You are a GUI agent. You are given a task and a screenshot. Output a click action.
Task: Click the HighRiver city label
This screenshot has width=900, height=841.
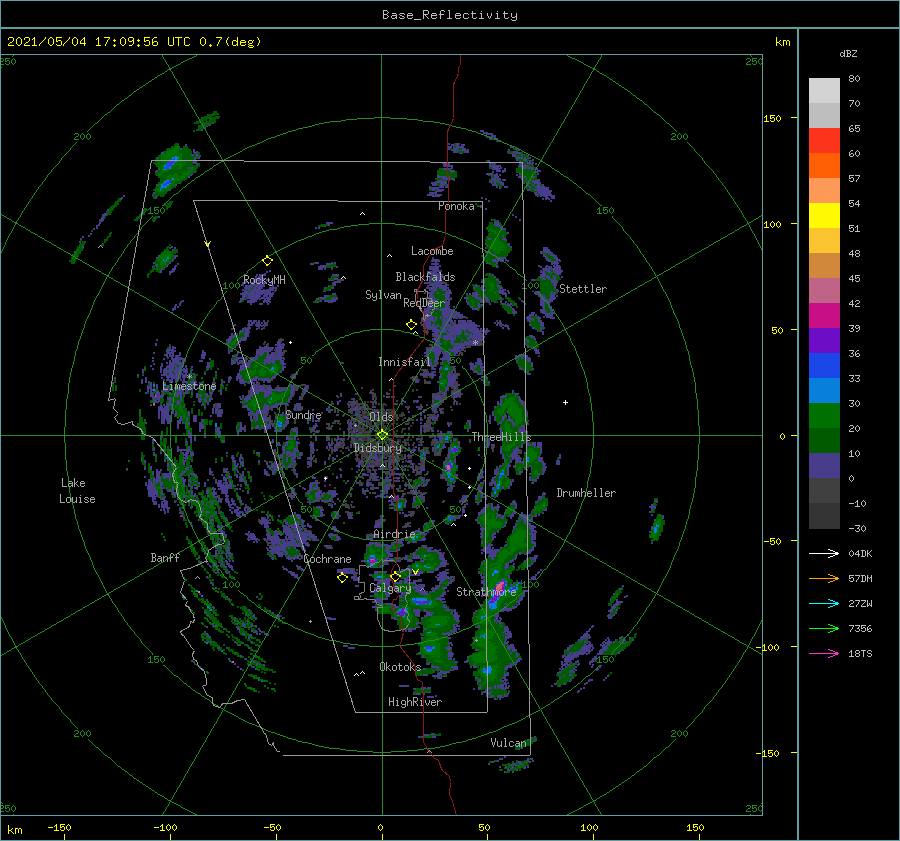415,702
